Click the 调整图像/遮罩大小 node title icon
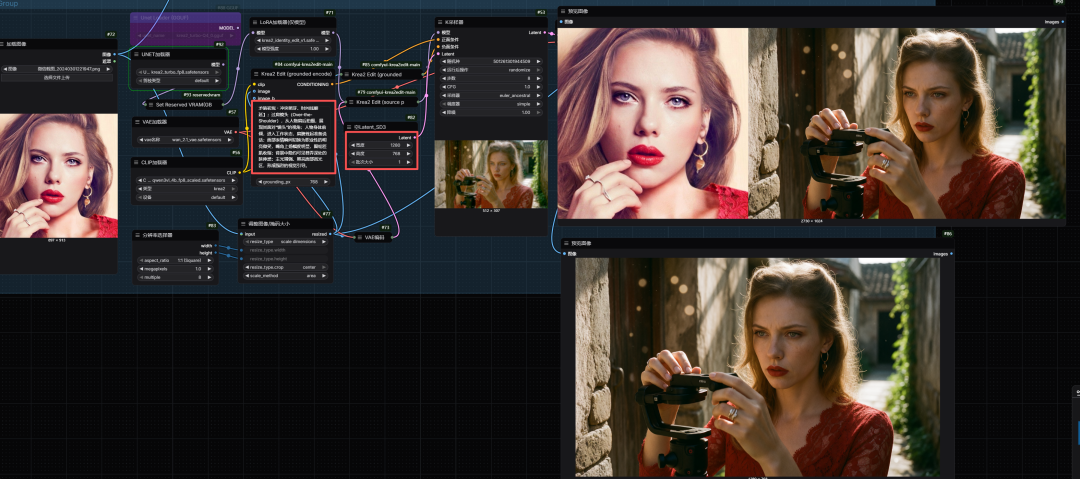This screenshot has width=1080, height=479. (x=243, y=223)
